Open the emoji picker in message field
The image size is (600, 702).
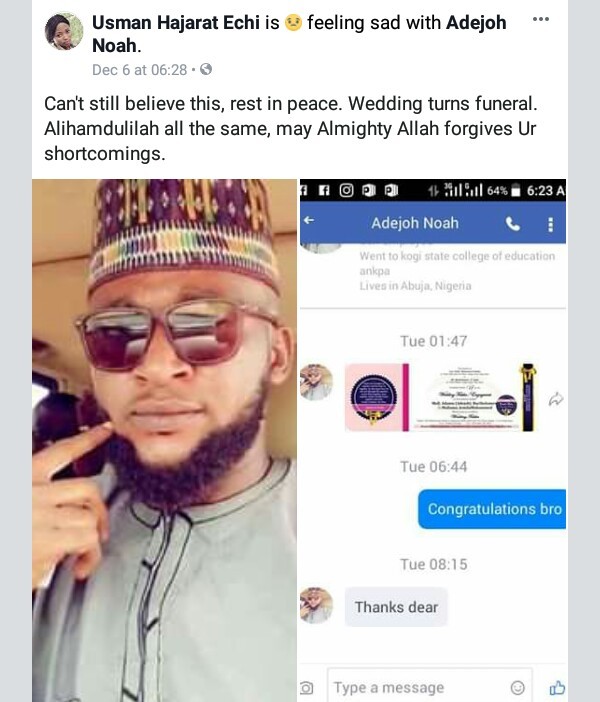518,687
